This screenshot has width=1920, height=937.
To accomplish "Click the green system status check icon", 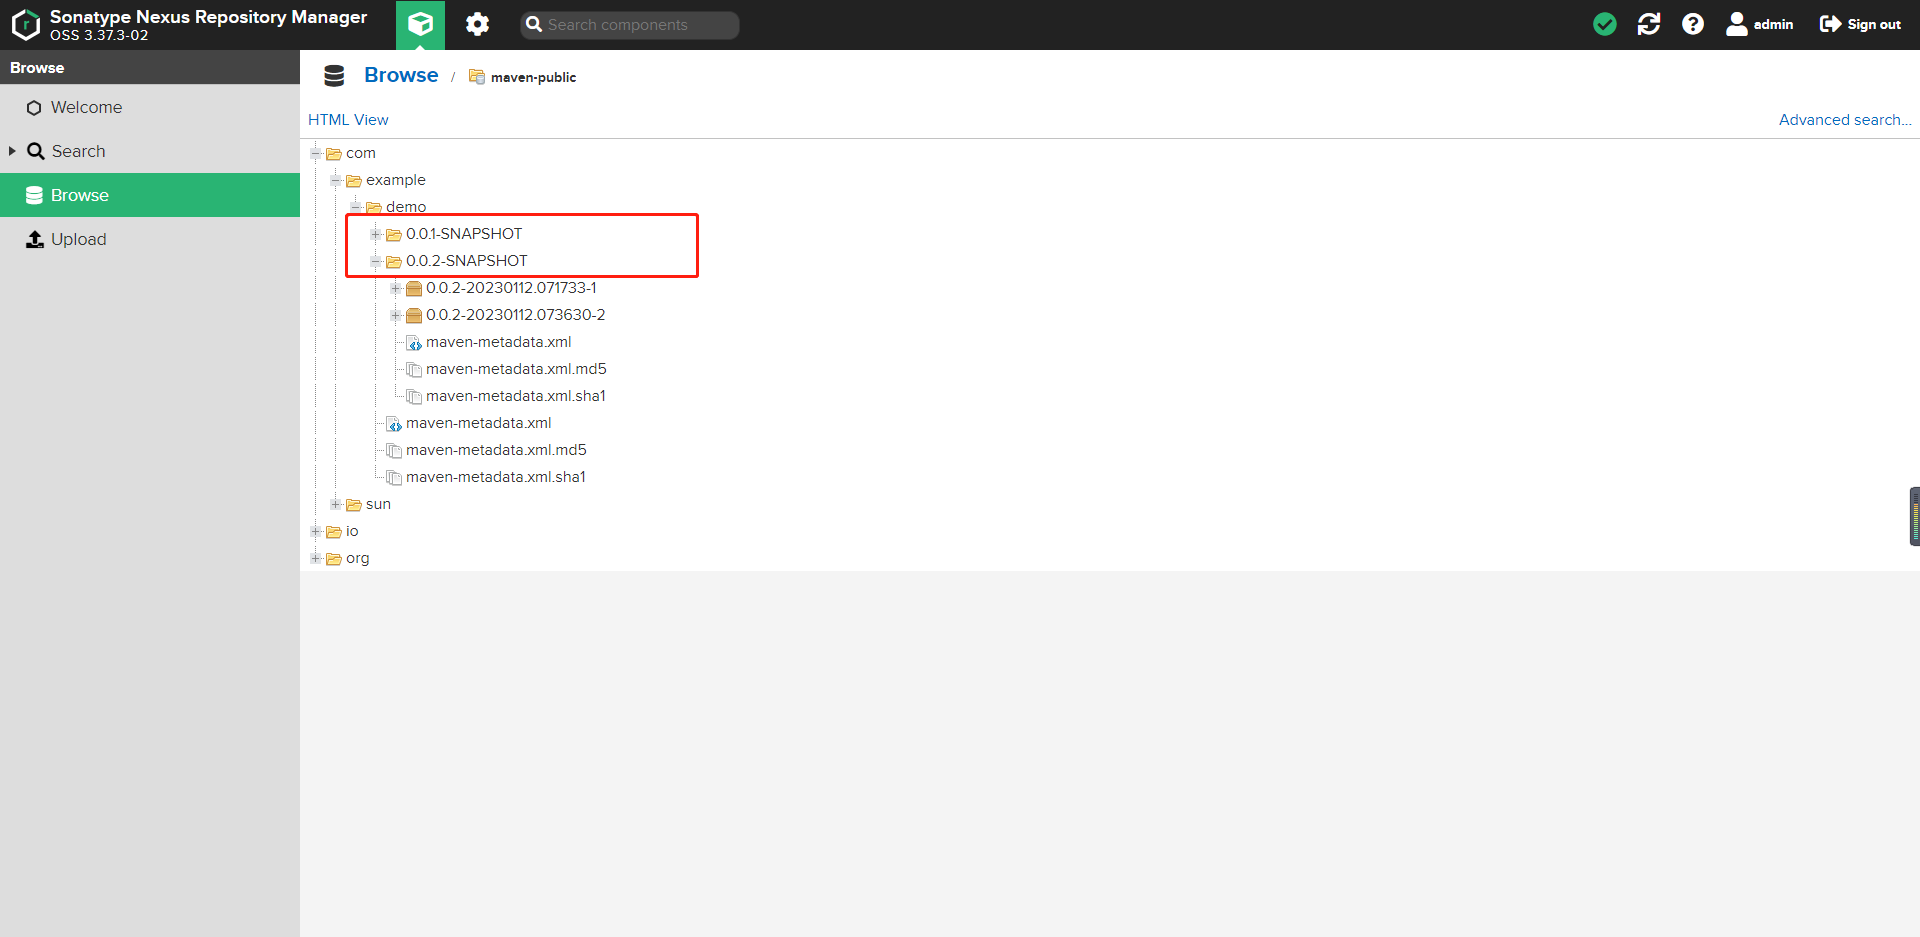I will pos(1605,24).
